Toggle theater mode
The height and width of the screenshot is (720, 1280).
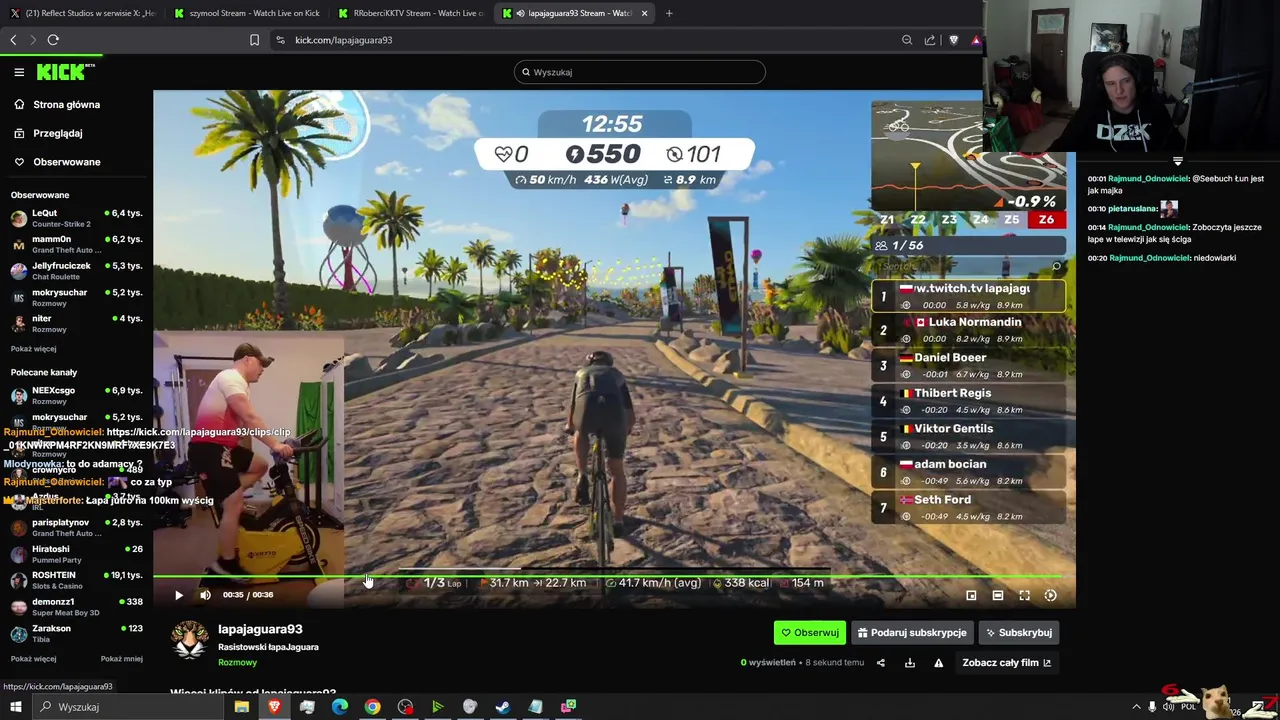[x=997, y=595]
